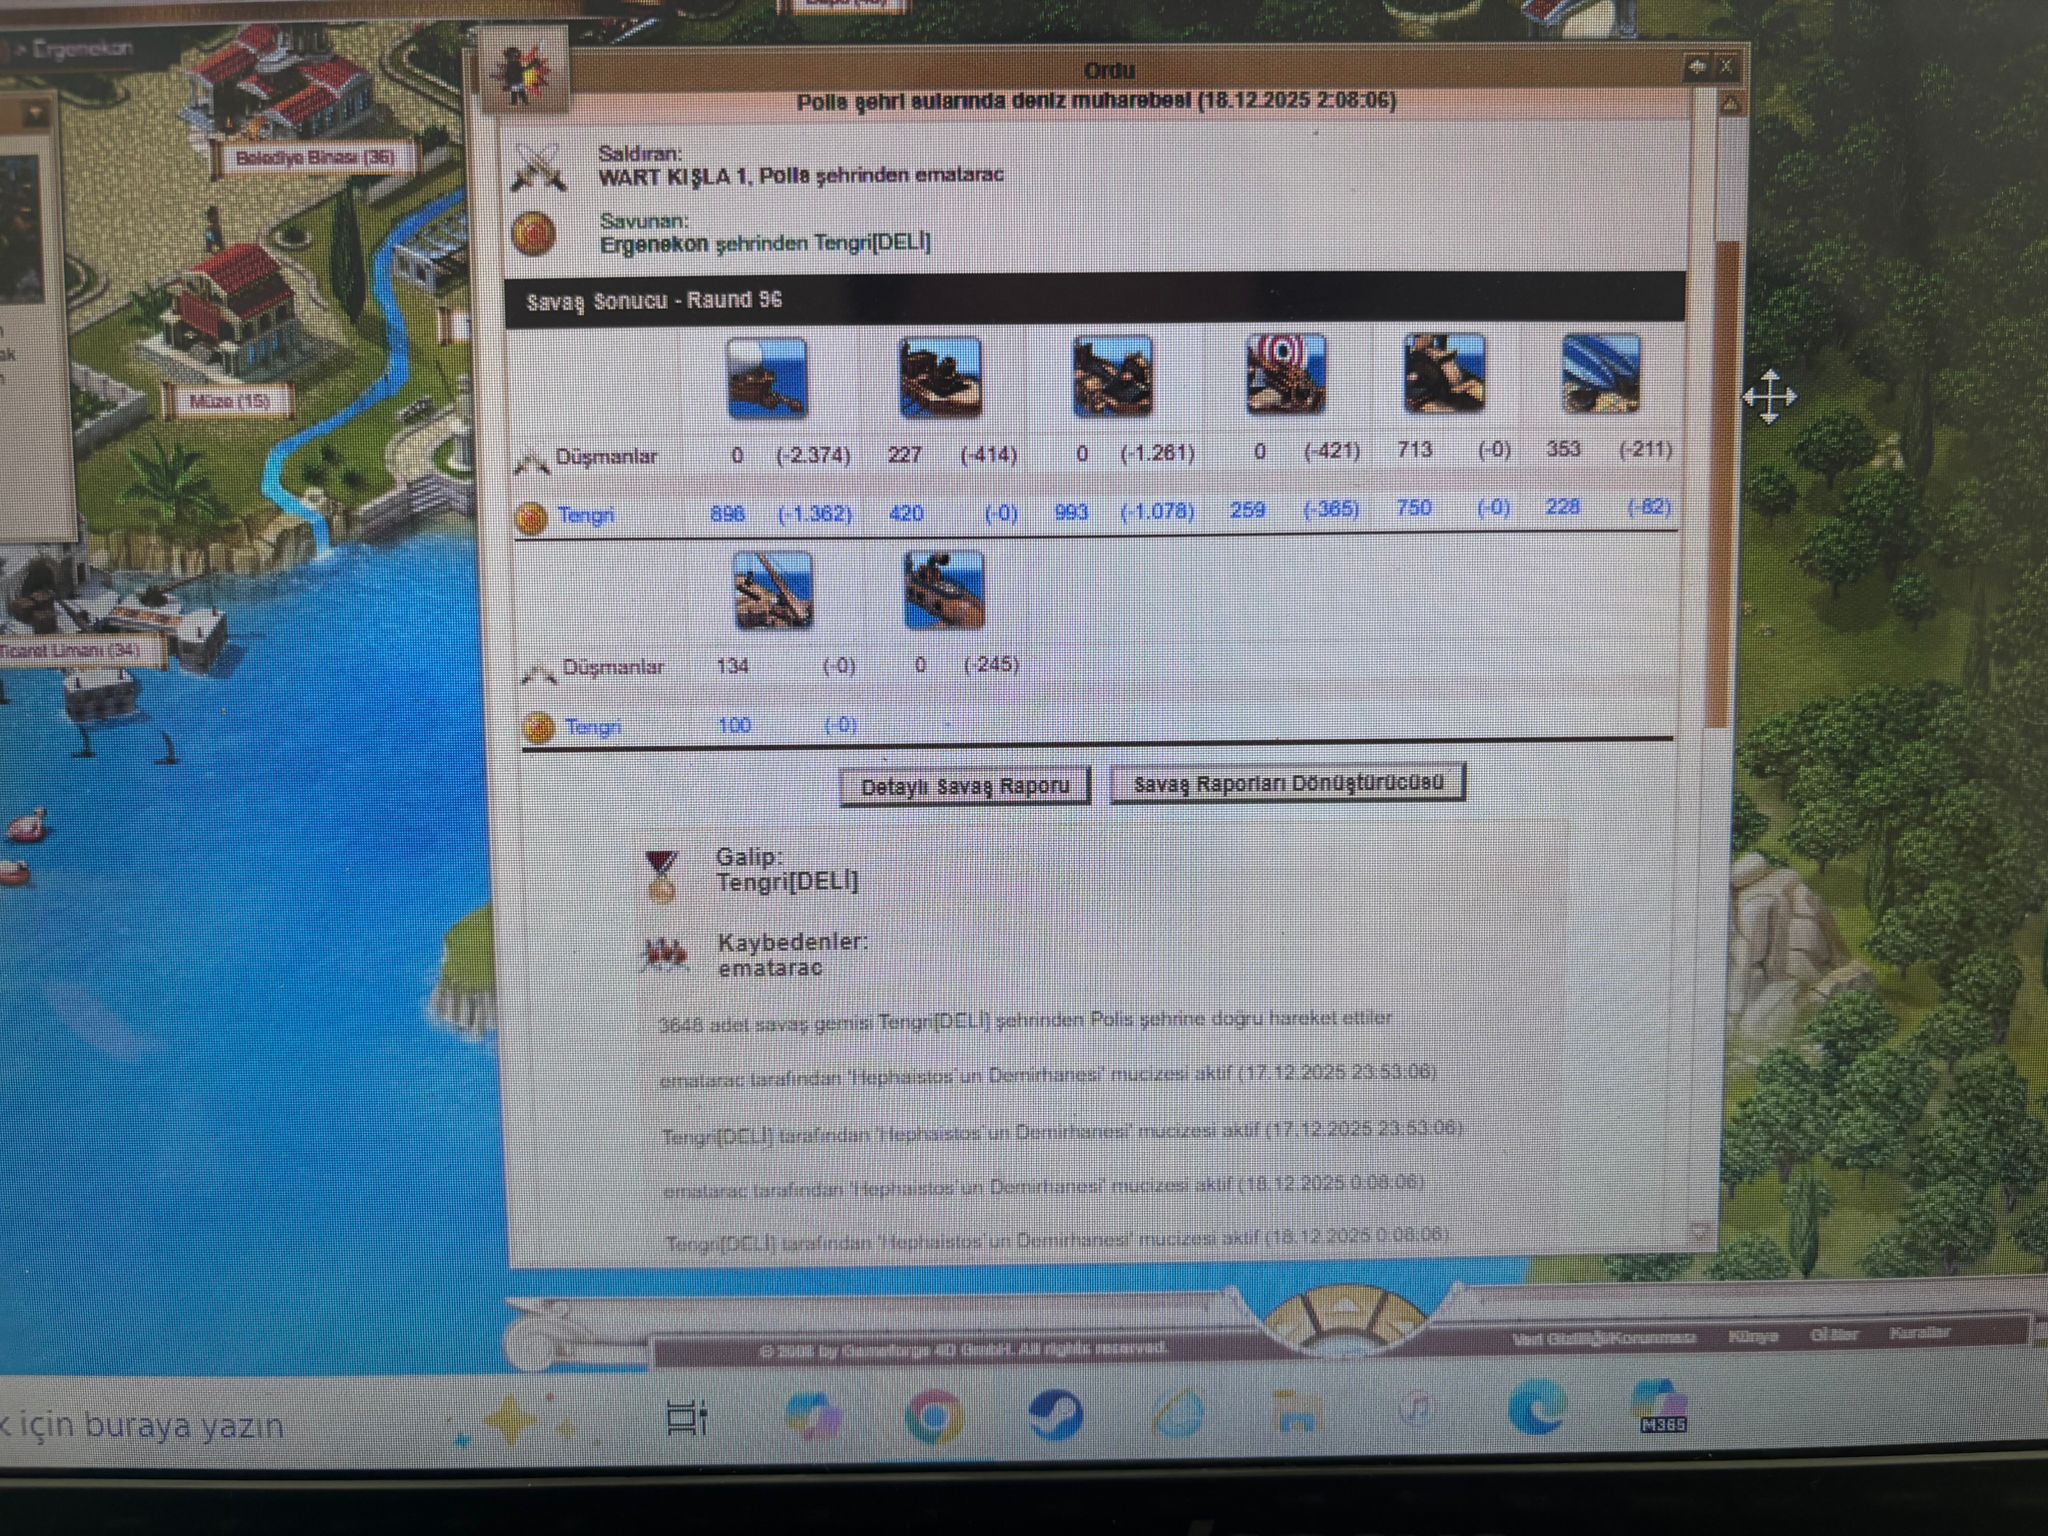Screen dimensions: 2048x1536
Task: Click the crossed swords icon beside Saldıran
Action: [x=540, y=167]
